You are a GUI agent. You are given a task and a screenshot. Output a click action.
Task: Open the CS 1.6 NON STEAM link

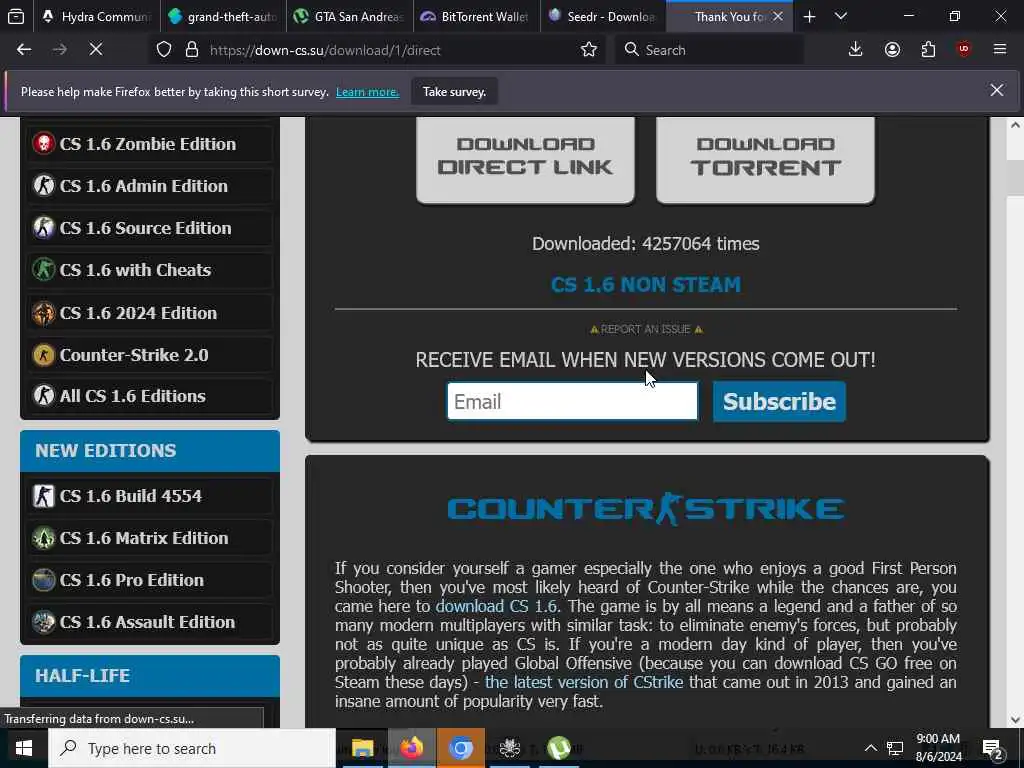pyautogui.click(x=646, y=285)
